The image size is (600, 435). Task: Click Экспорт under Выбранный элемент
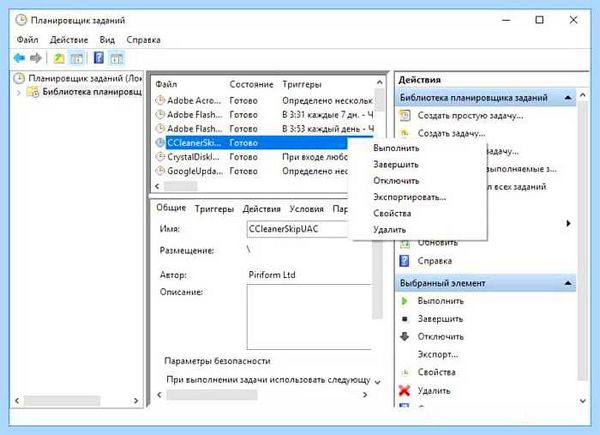point(438,354)
